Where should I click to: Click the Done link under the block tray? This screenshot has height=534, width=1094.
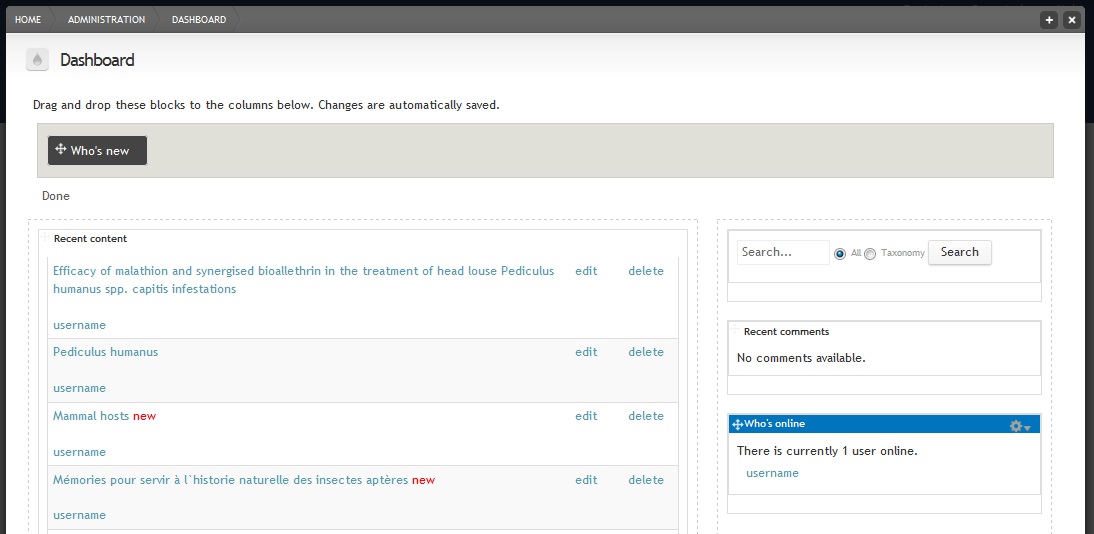tap(56, 196)
